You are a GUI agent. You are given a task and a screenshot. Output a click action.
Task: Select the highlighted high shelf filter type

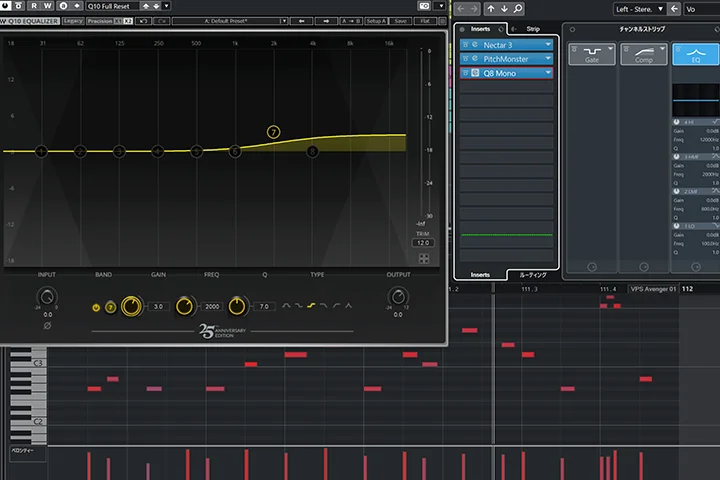(311, 305)
